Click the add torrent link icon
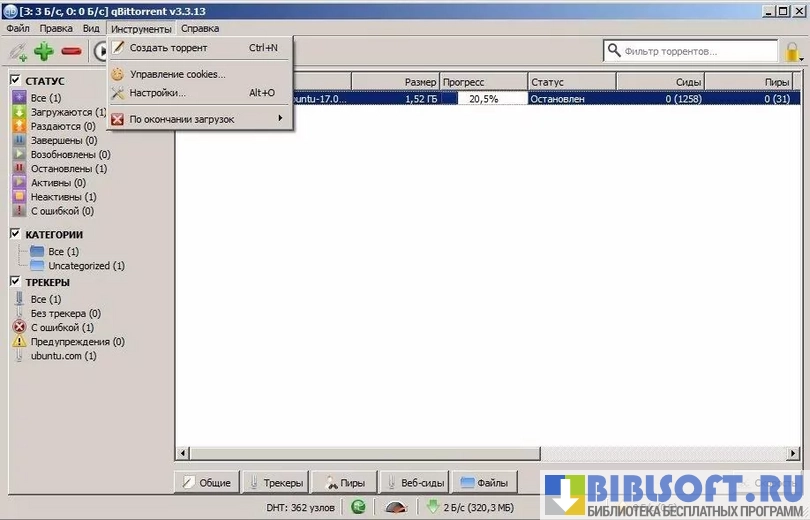The height and width of the screenshot is (520, 810). (17, 51)
